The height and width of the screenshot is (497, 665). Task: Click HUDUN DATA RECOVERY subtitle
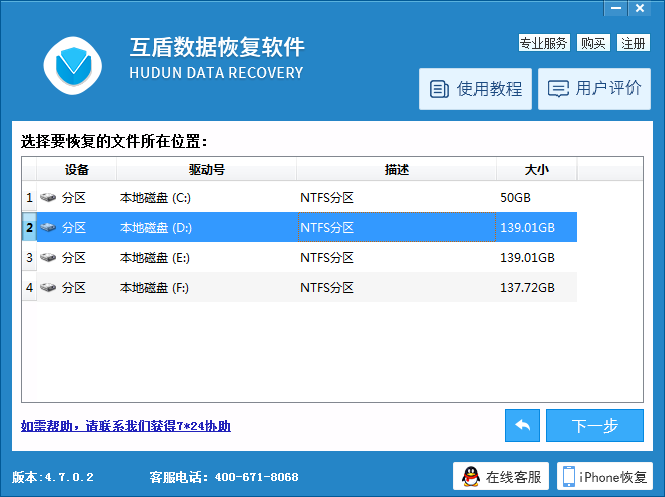(216, 73)
